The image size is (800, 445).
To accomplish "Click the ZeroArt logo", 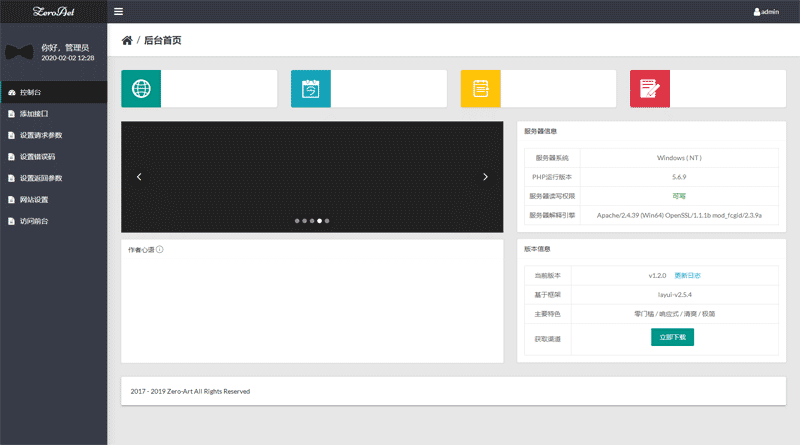I will [52, 12].
